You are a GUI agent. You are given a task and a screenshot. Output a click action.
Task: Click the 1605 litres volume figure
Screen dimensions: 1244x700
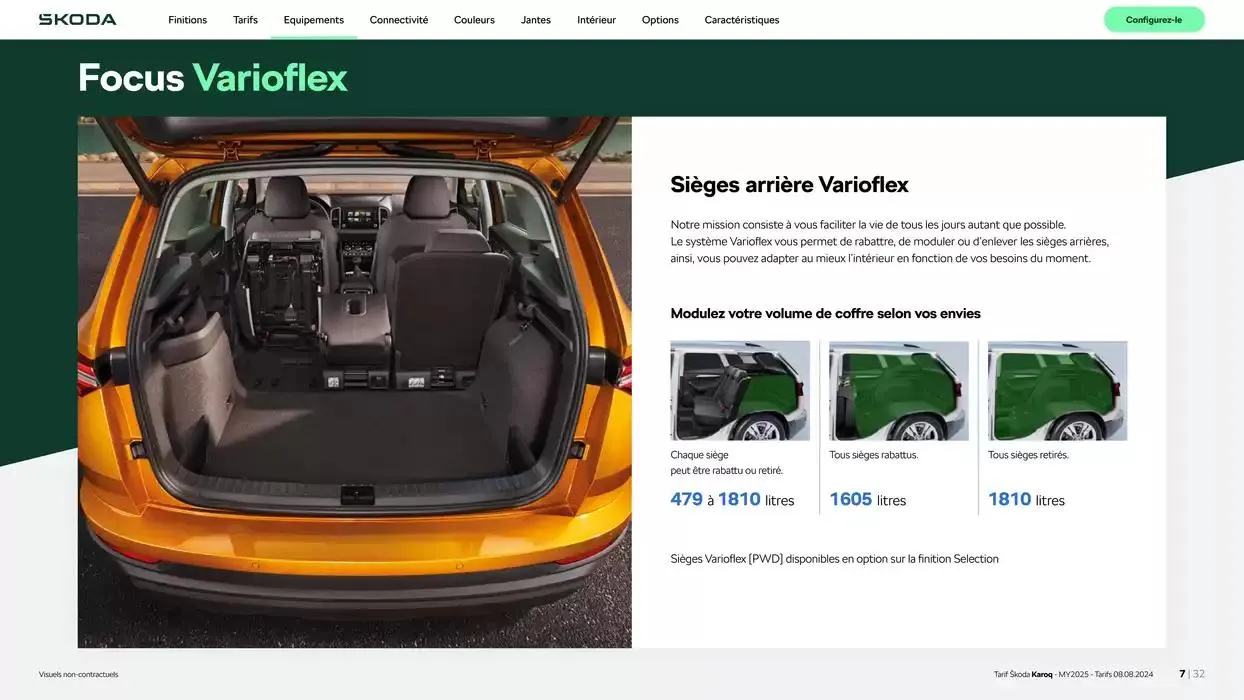tap(867, 500)
